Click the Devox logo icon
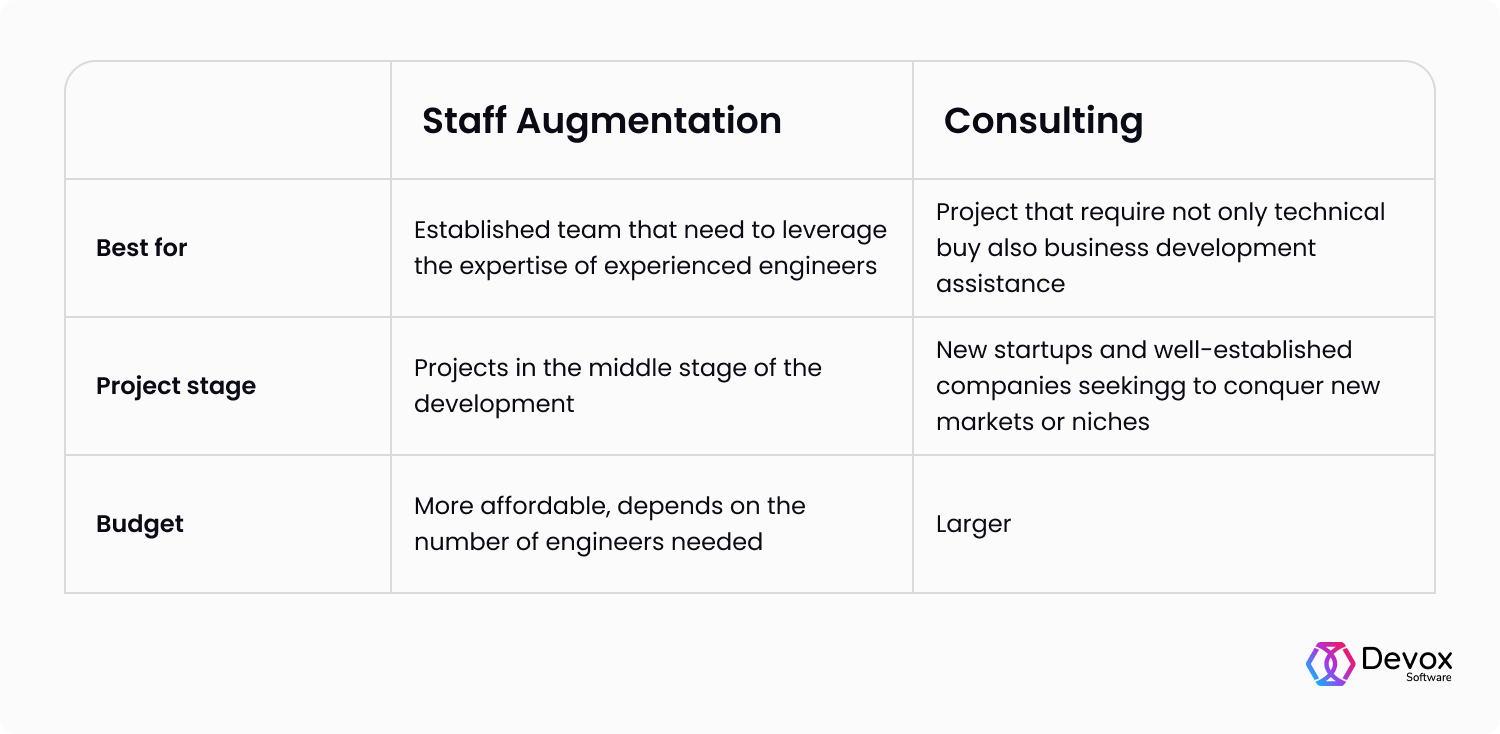1500x734 pixels. point(1330,664)
